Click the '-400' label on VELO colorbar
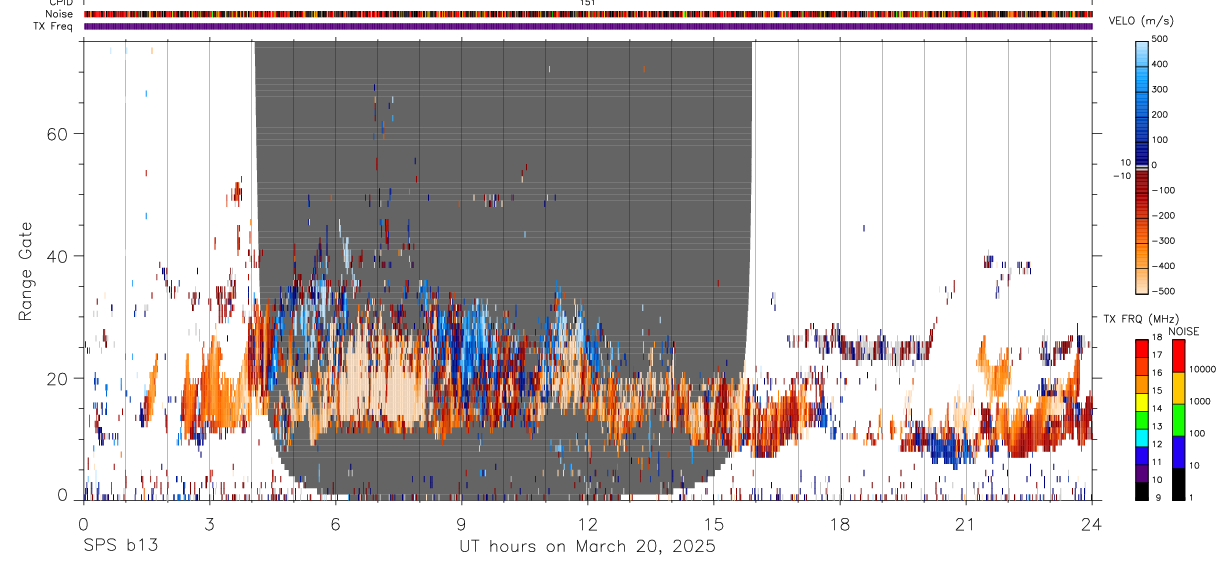This screenshot has height=567, width=1228. click(1163, 266)
